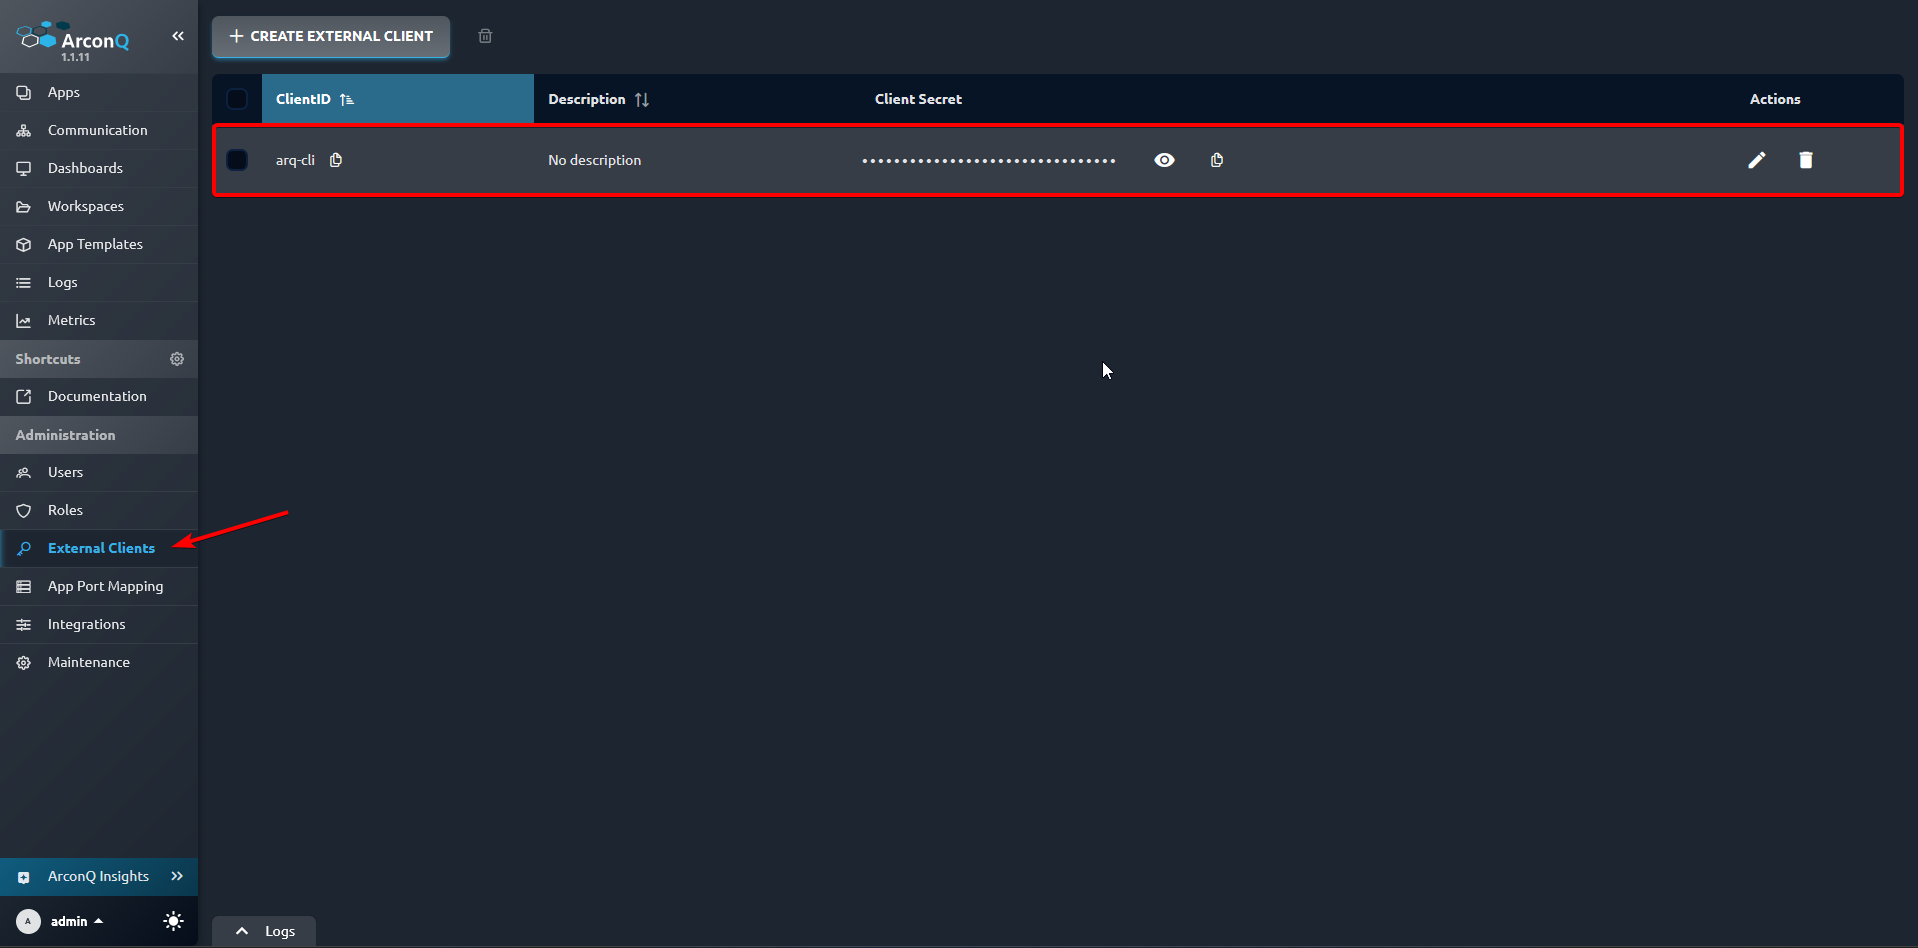1918x948 pixels.
Task: Reveal the client secret with eye icon
Action: 1164,160
